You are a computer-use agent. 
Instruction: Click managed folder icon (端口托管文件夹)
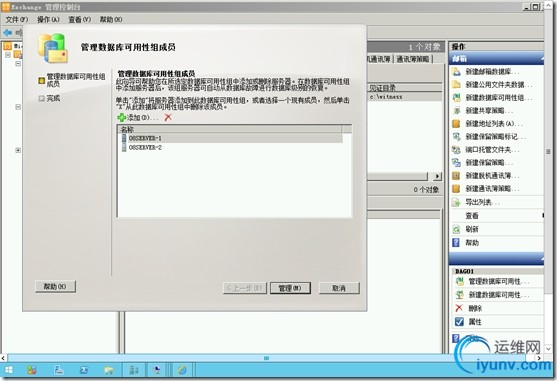pyautogui.click(x=456, y=149)
